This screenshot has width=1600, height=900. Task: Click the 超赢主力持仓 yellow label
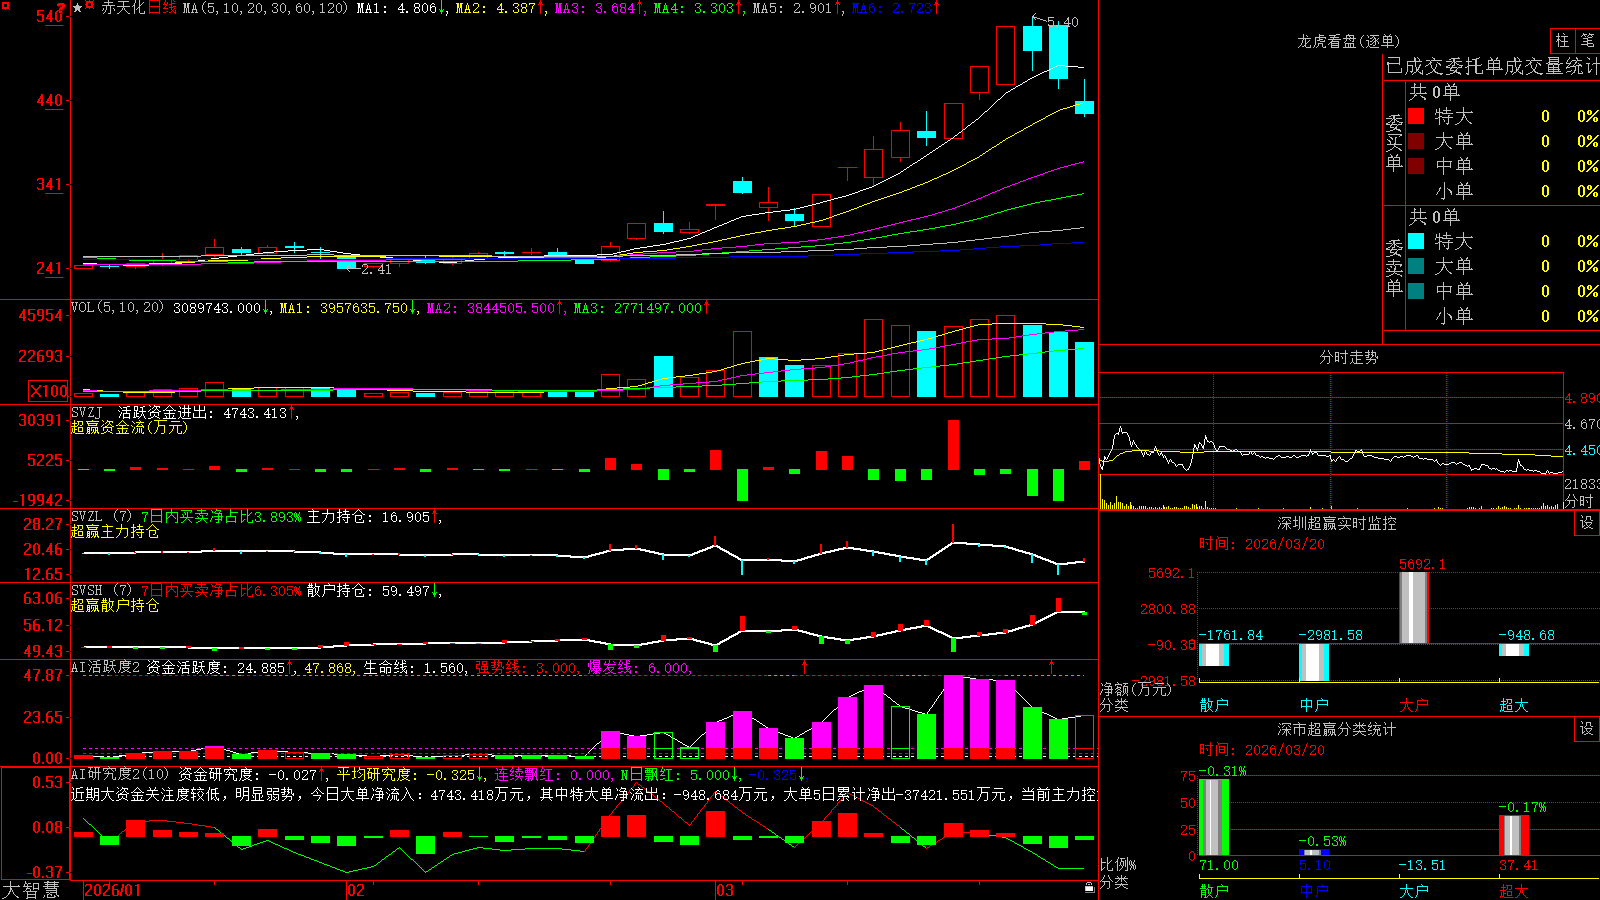click(115, 531)
